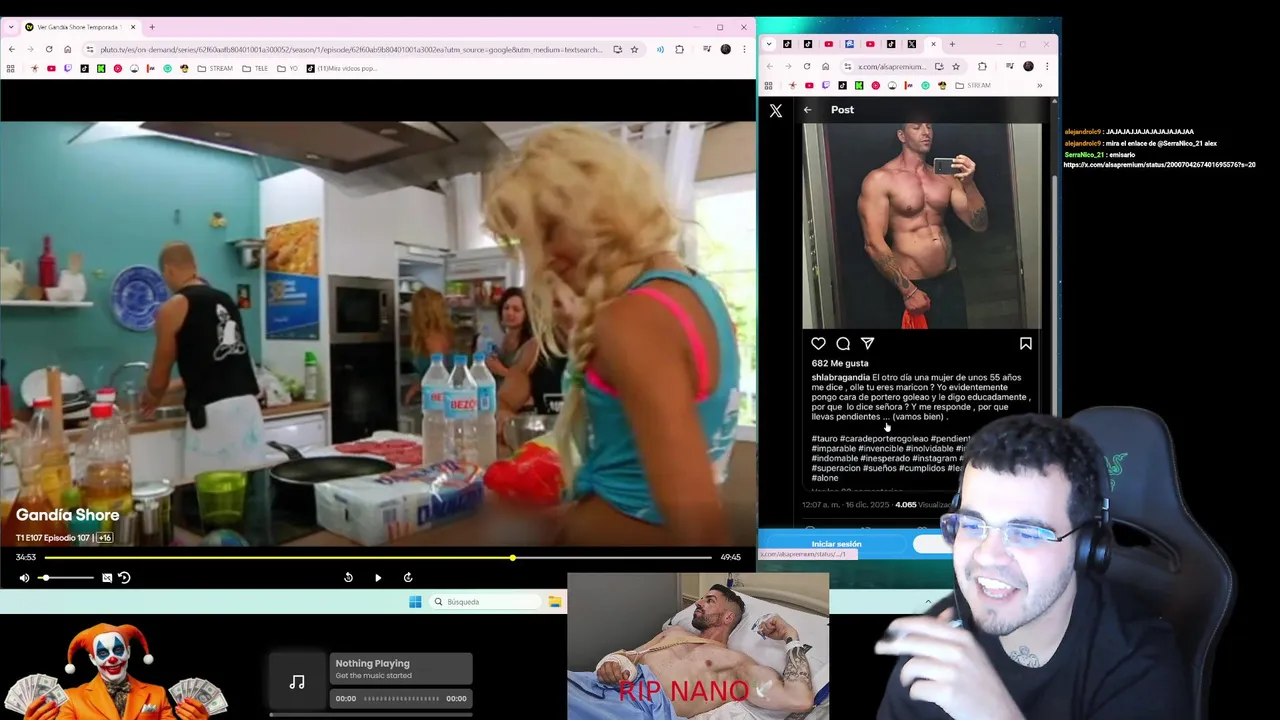Open X home via X logo
The height and width of the screenshot is (720, 1280).
[776, 111]
